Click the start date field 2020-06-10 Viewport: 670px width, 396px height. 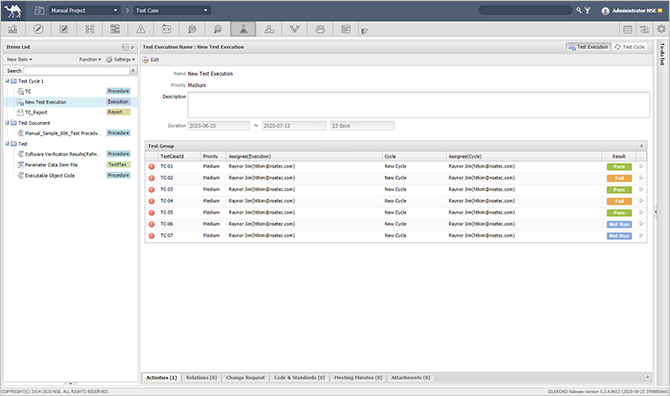pyautogui.click(x=219, y=126)
